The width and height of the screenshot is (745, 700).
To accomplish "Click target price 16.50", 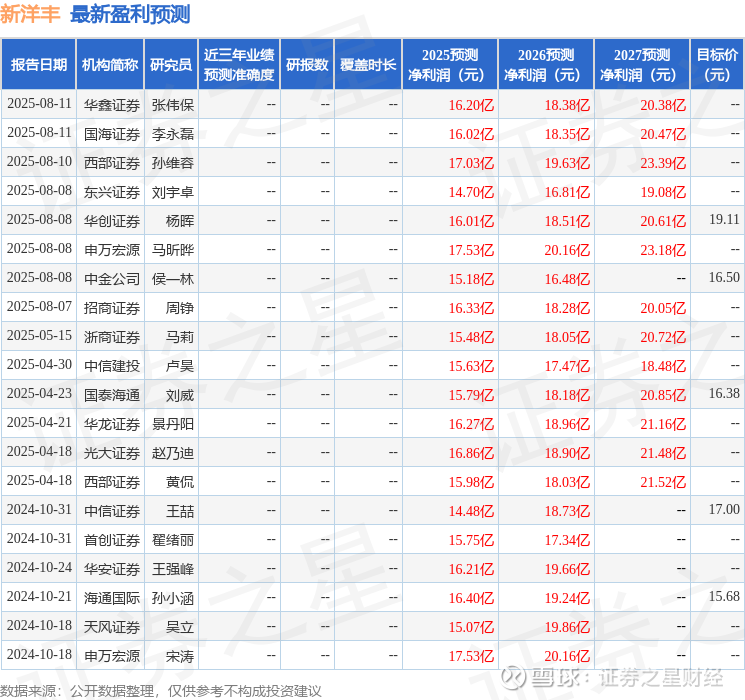I will click(x=724, y=278).
